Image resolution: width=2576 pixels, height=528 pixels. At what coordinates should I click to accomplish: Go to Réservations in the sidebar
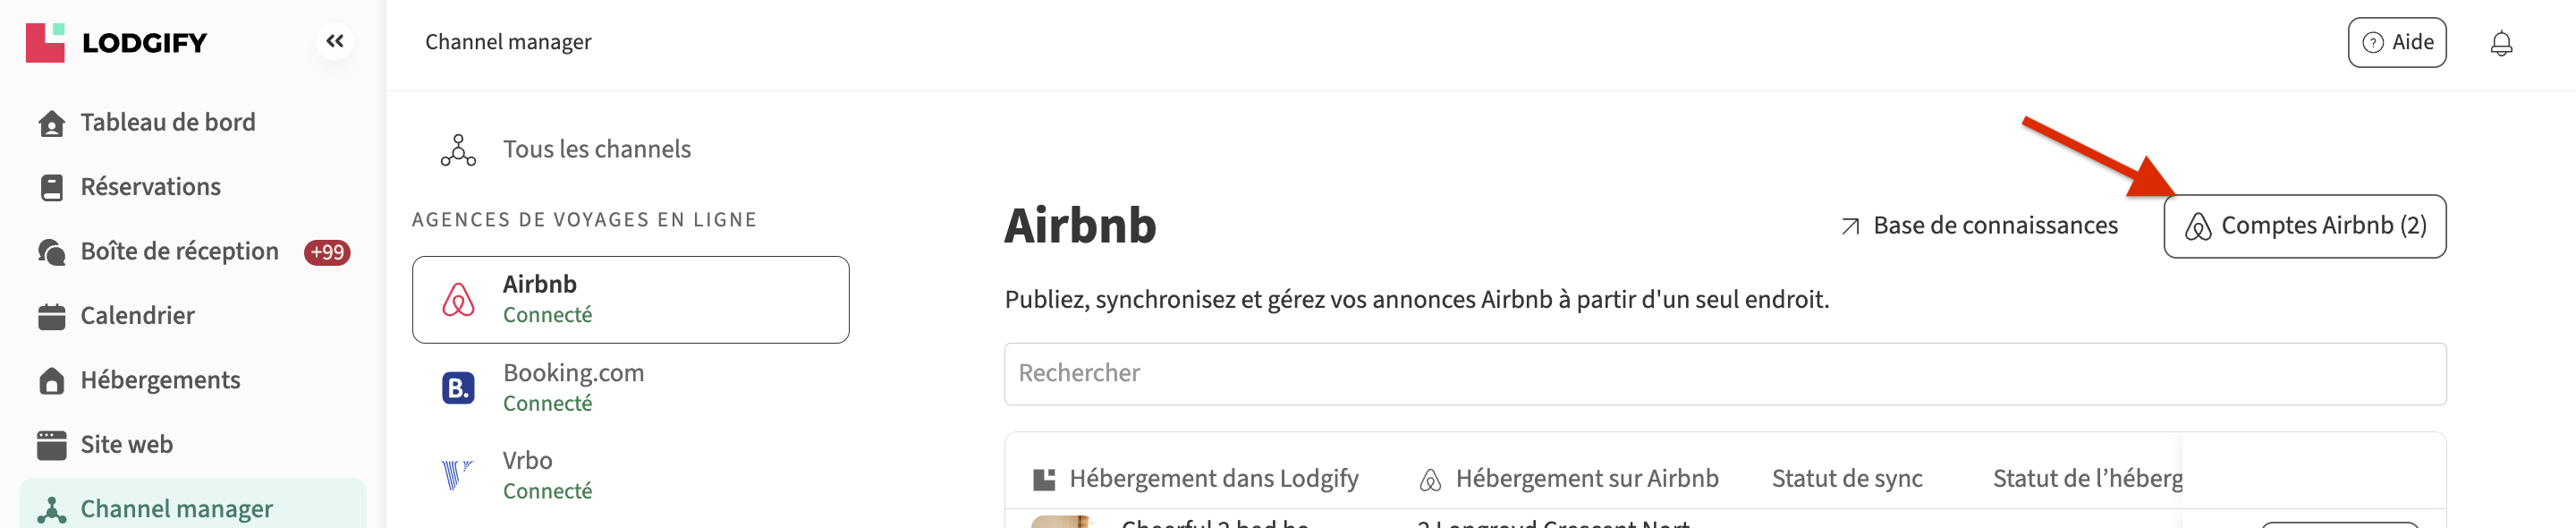coord(150,187)
